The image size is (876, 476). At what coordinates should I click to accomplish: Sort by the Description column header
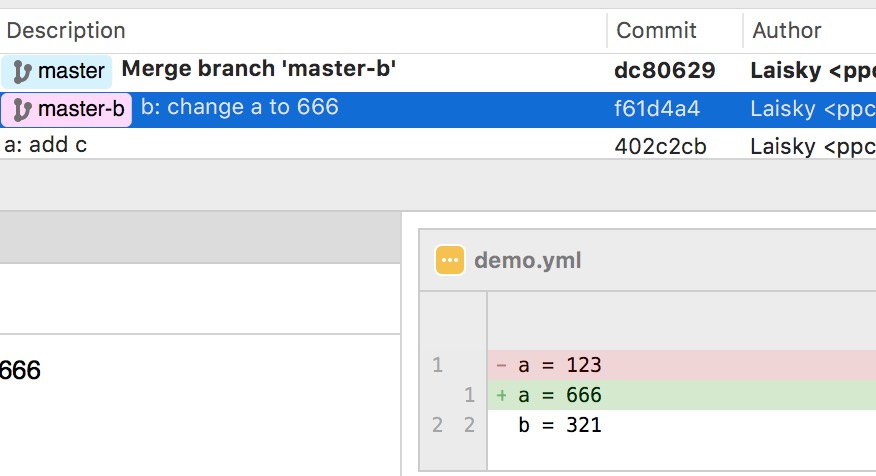[x=66, y=30]
